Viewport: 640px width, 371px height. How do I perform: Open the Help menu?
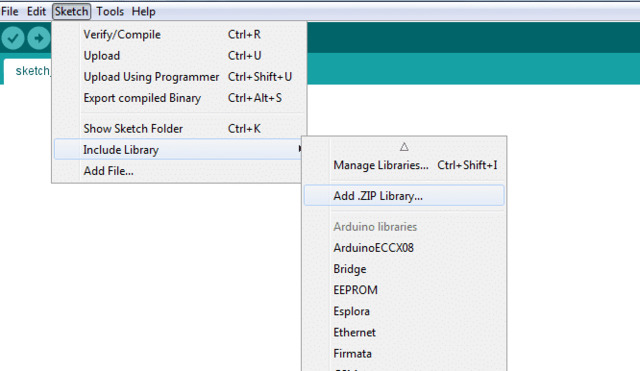[144, 11]
